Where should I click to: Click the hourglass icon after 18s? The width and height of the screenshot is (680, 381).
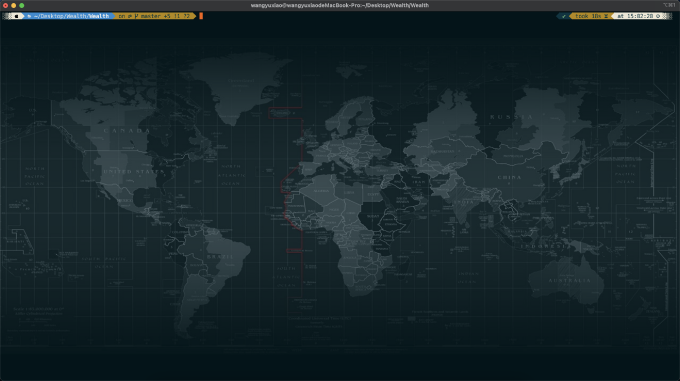pyautogui.click(x=606, y=16)
